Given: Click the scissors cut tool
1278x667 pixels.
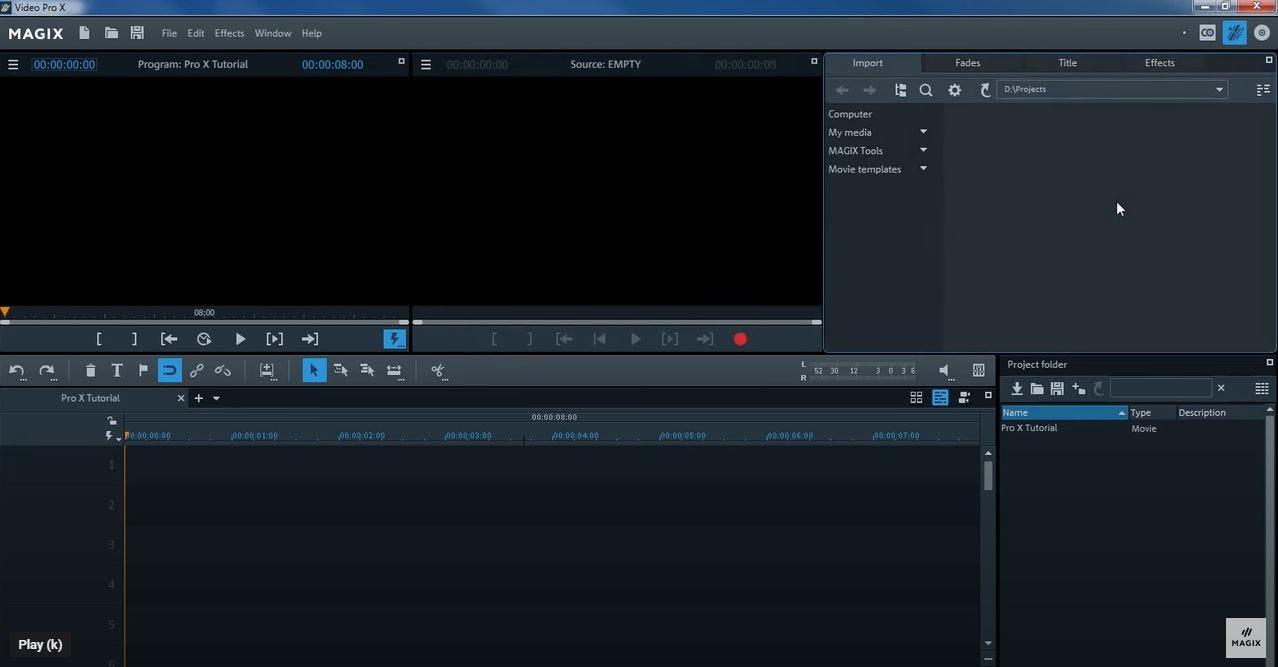Looking at the screenshot, I should pos(437,370).
